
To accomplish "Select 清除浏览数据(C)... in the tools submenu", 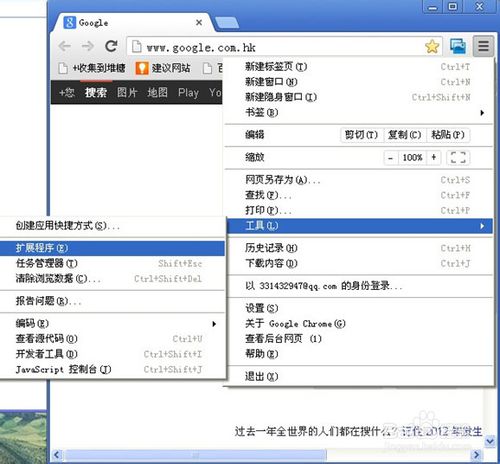I will coord(112,278).
